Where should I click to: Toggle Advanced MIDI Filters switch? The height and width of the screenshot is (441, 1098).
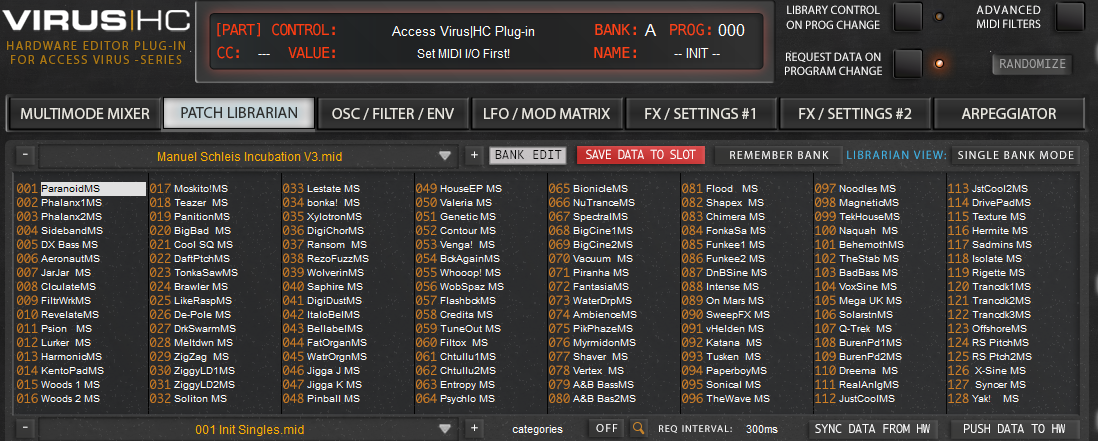coord(1070,17)
